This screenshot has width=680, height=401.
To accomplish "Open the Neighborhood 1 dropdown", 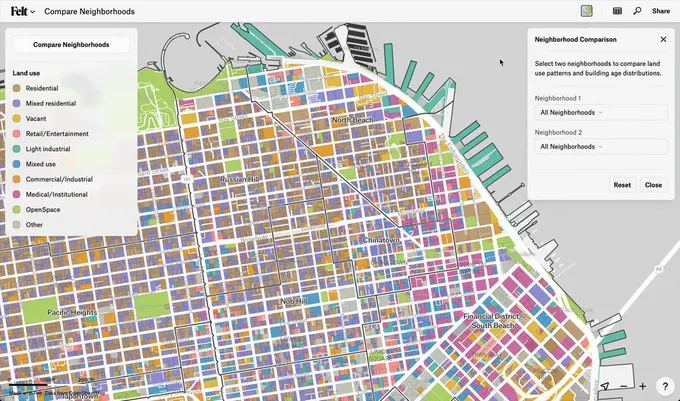I will point(601,112).
